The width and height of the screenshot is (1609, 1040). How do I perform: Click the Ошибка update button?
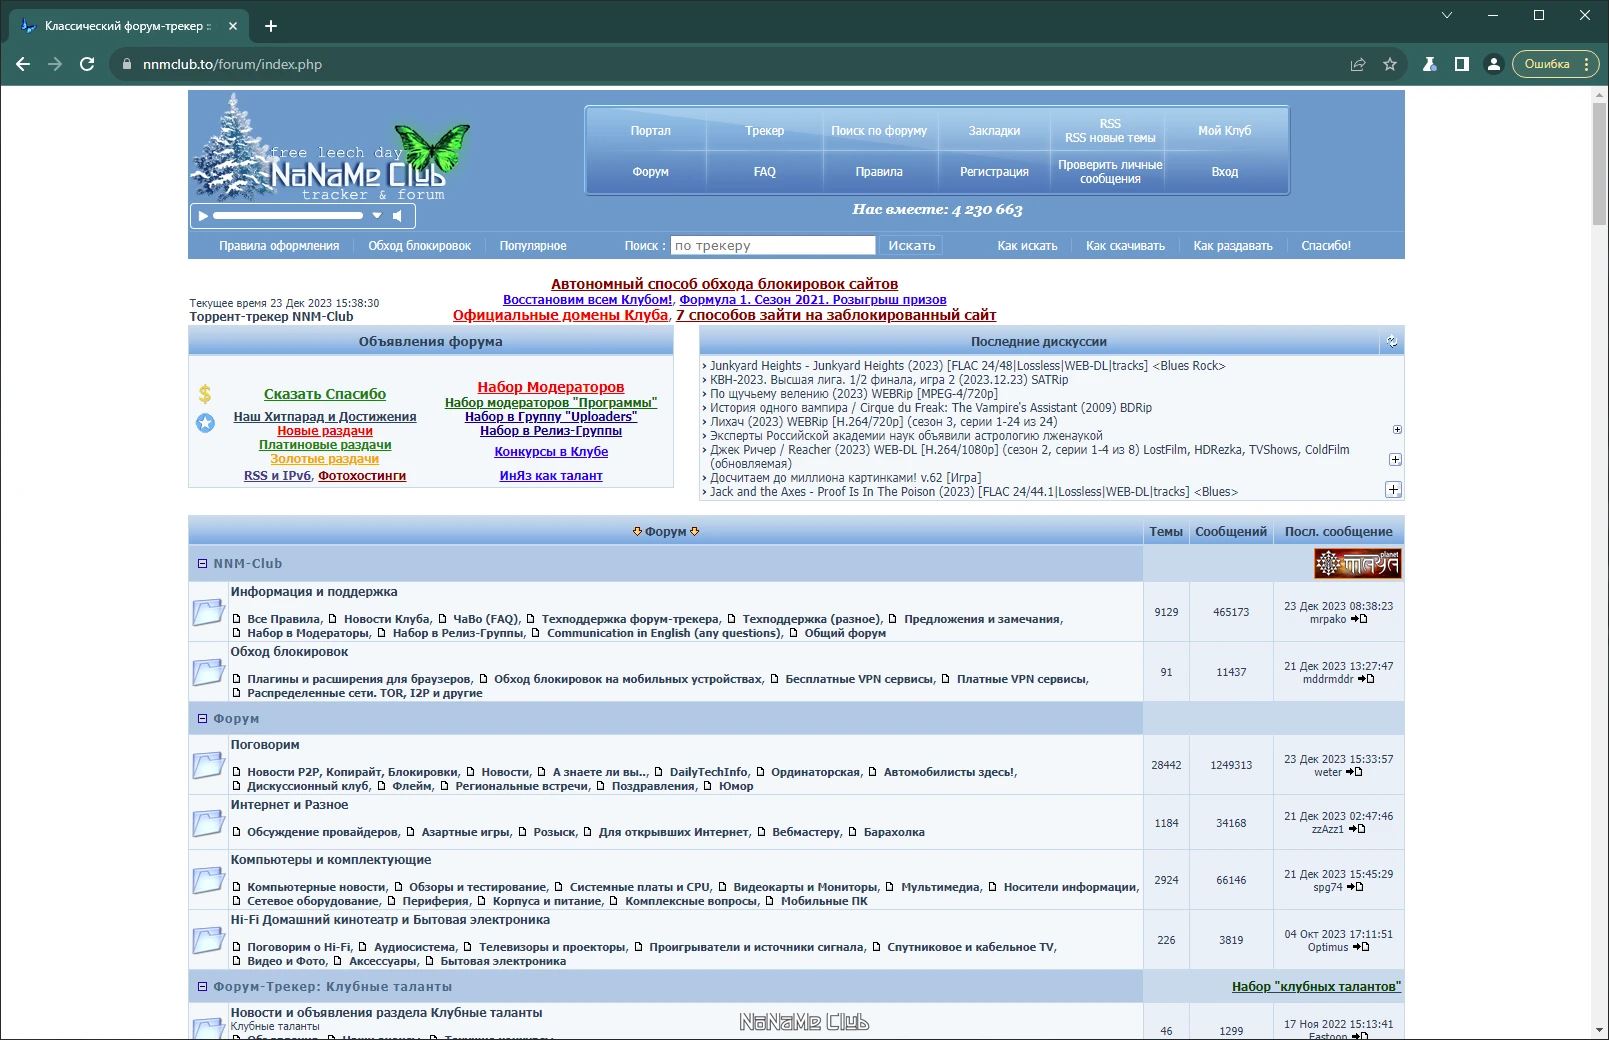click(1555, 64)
